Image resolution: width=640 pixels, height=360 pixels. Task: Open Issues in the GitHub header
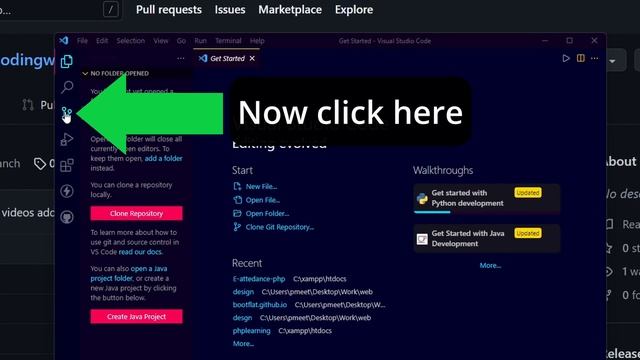[230, 9]
